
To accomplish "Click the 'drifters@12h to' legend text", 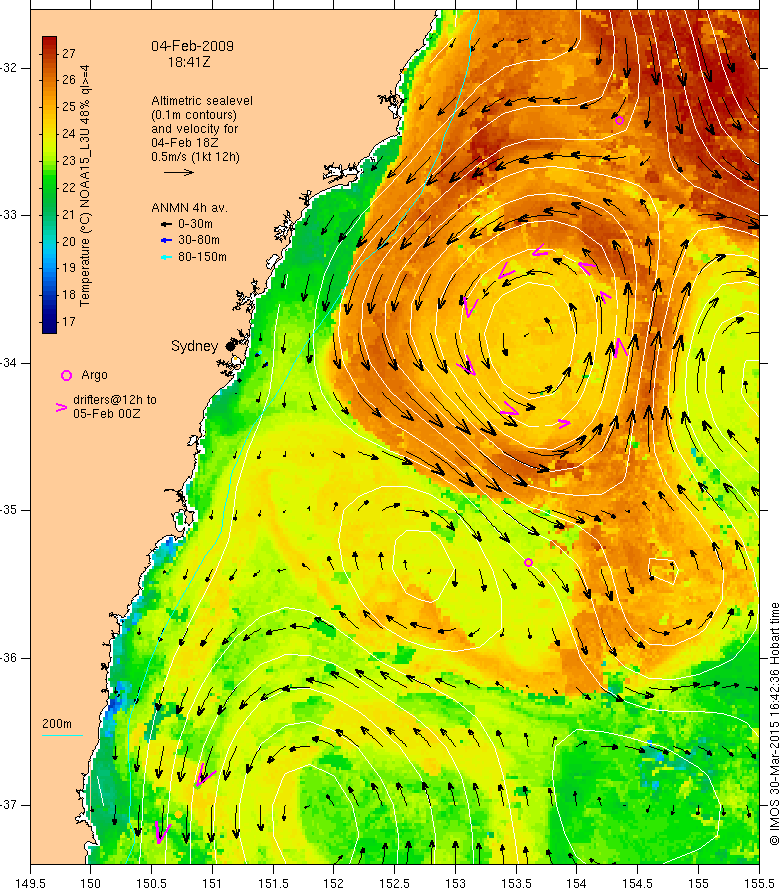I will (115, 400).
